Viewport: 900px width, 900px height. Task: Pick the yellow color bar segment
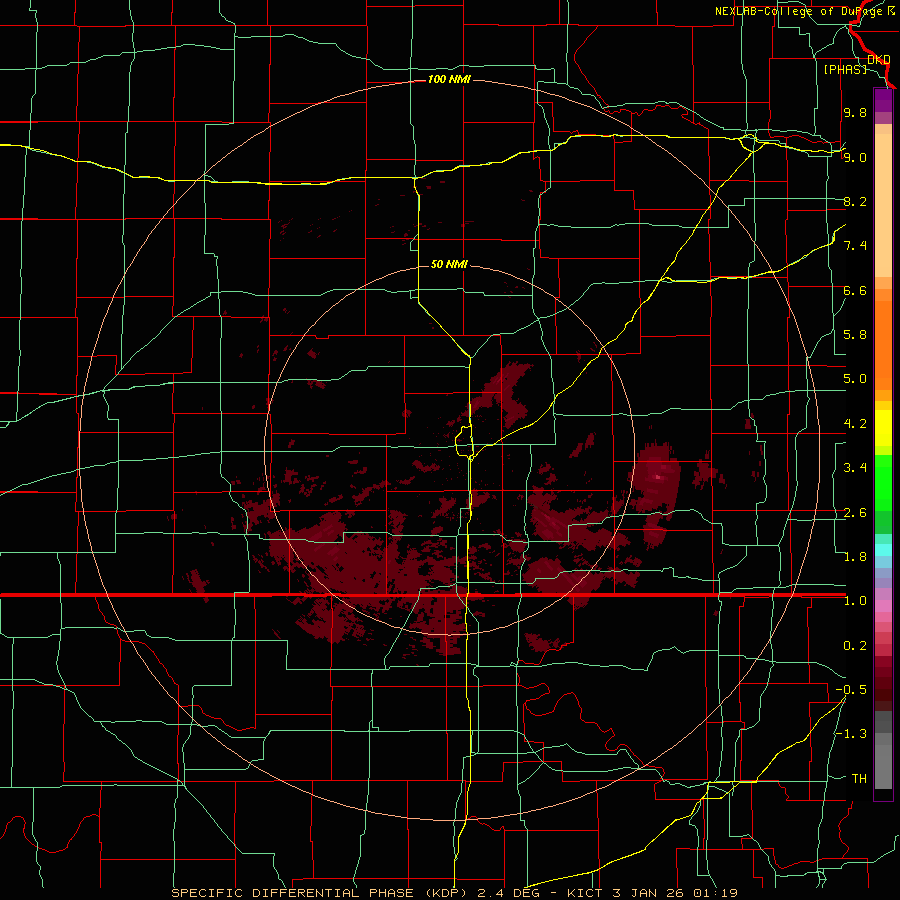883,428
